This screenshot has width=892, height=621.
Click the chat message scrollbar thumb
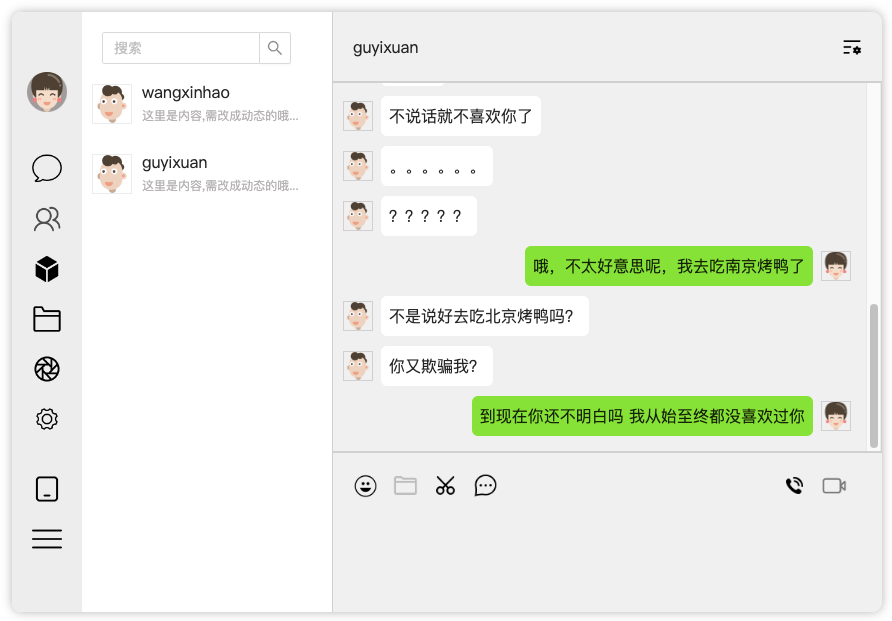pos(874,376)
